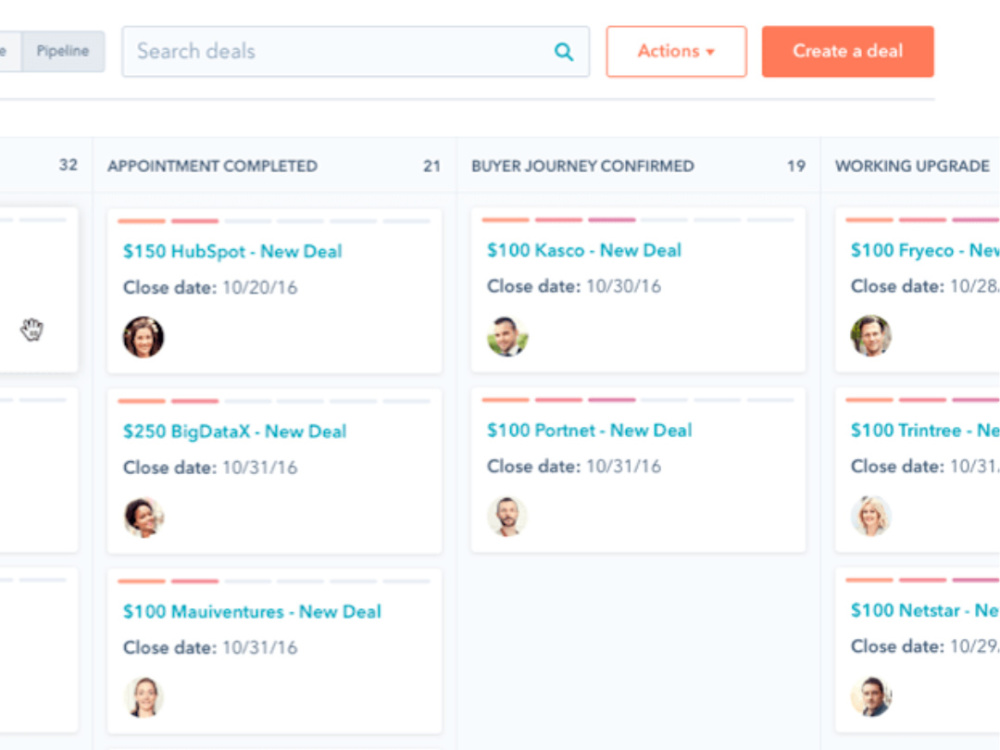Open the $100 Netstar deal link
Image resolution: width=1000 pixels, height=750 pixels.
point(925,610)
